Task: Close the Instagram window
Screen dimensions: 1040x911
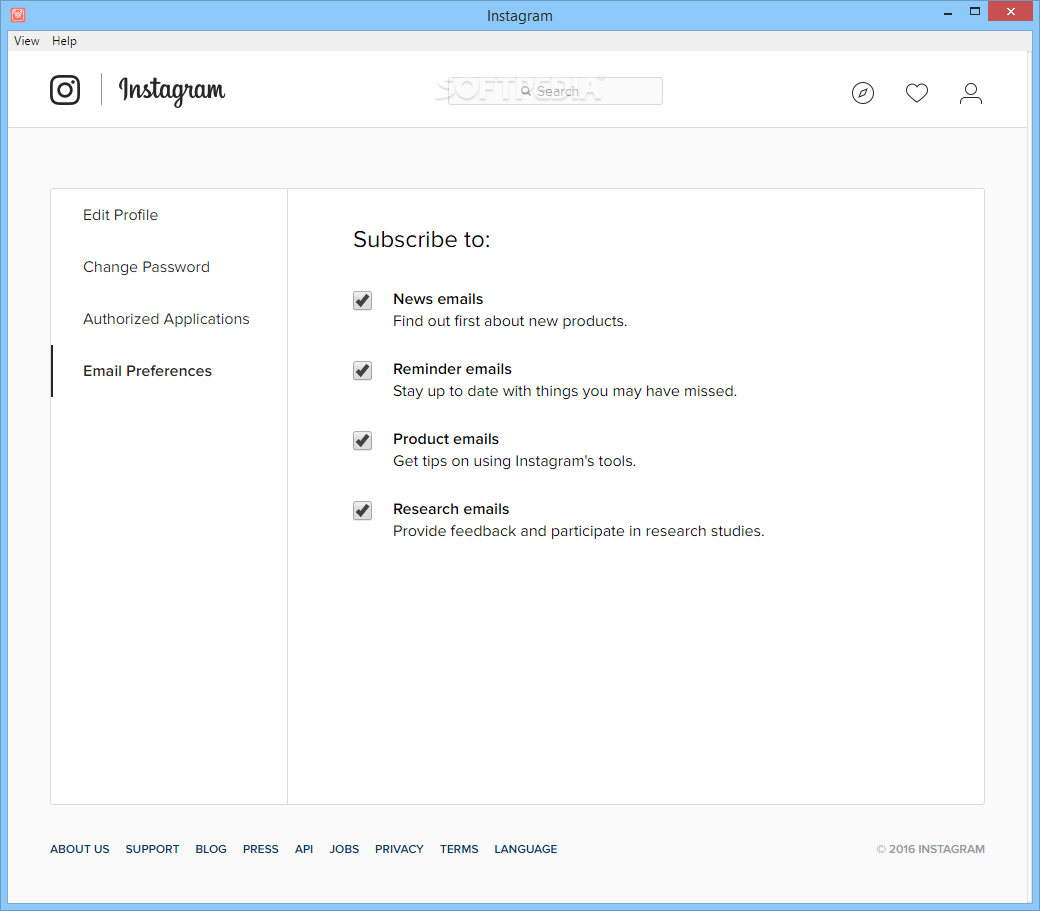Action: coord(1010,12)
